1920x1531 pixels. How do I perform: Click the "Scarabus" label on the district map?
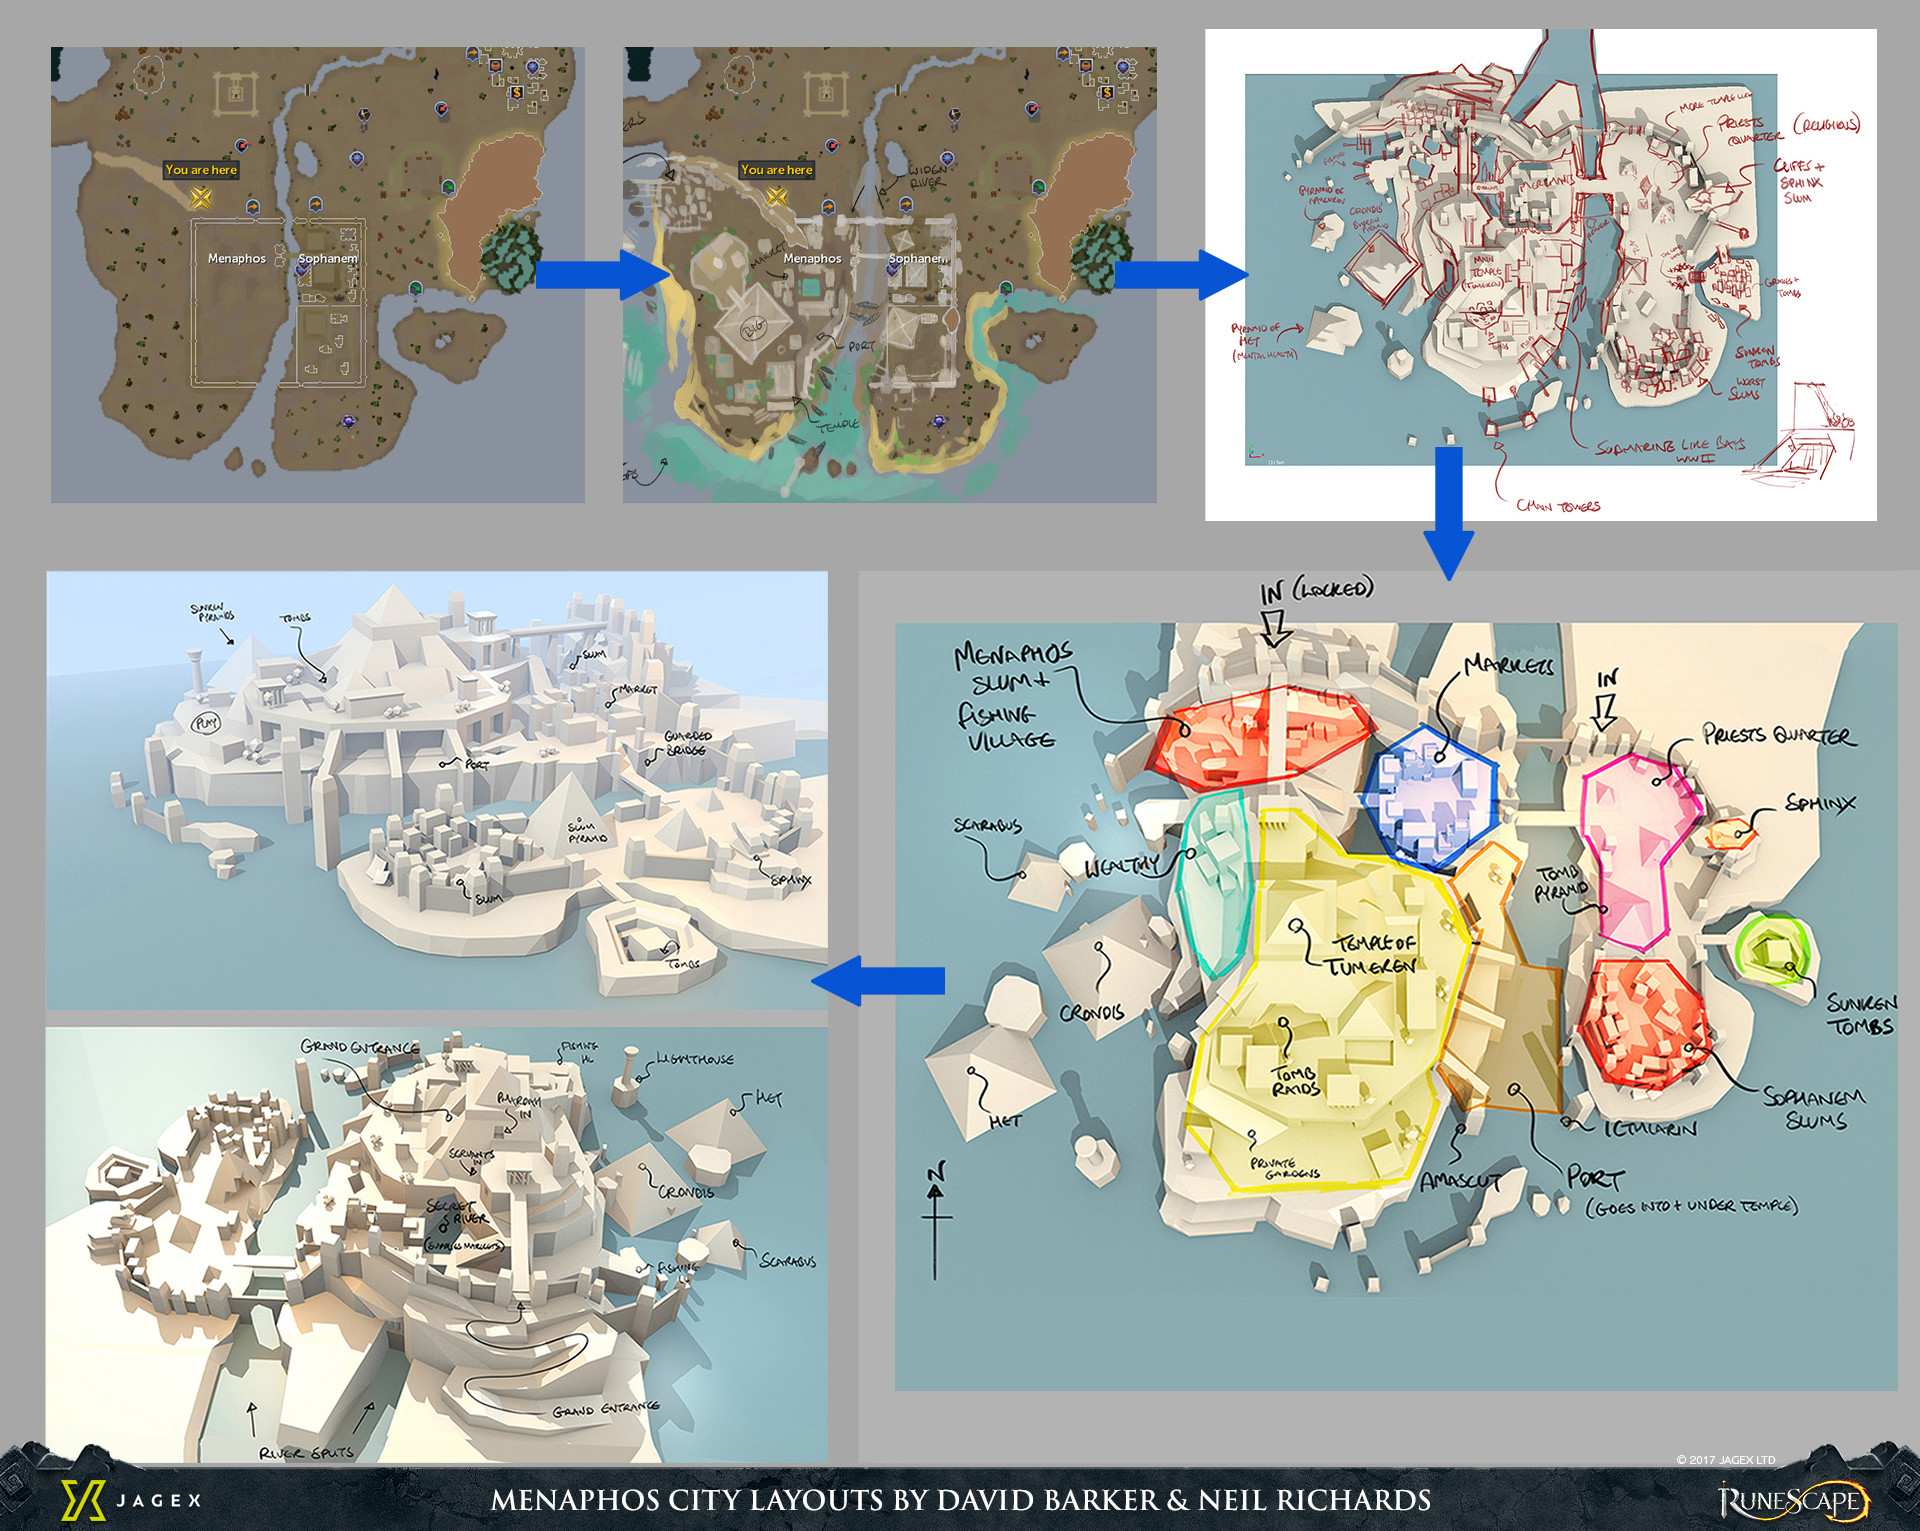point(987,826)
